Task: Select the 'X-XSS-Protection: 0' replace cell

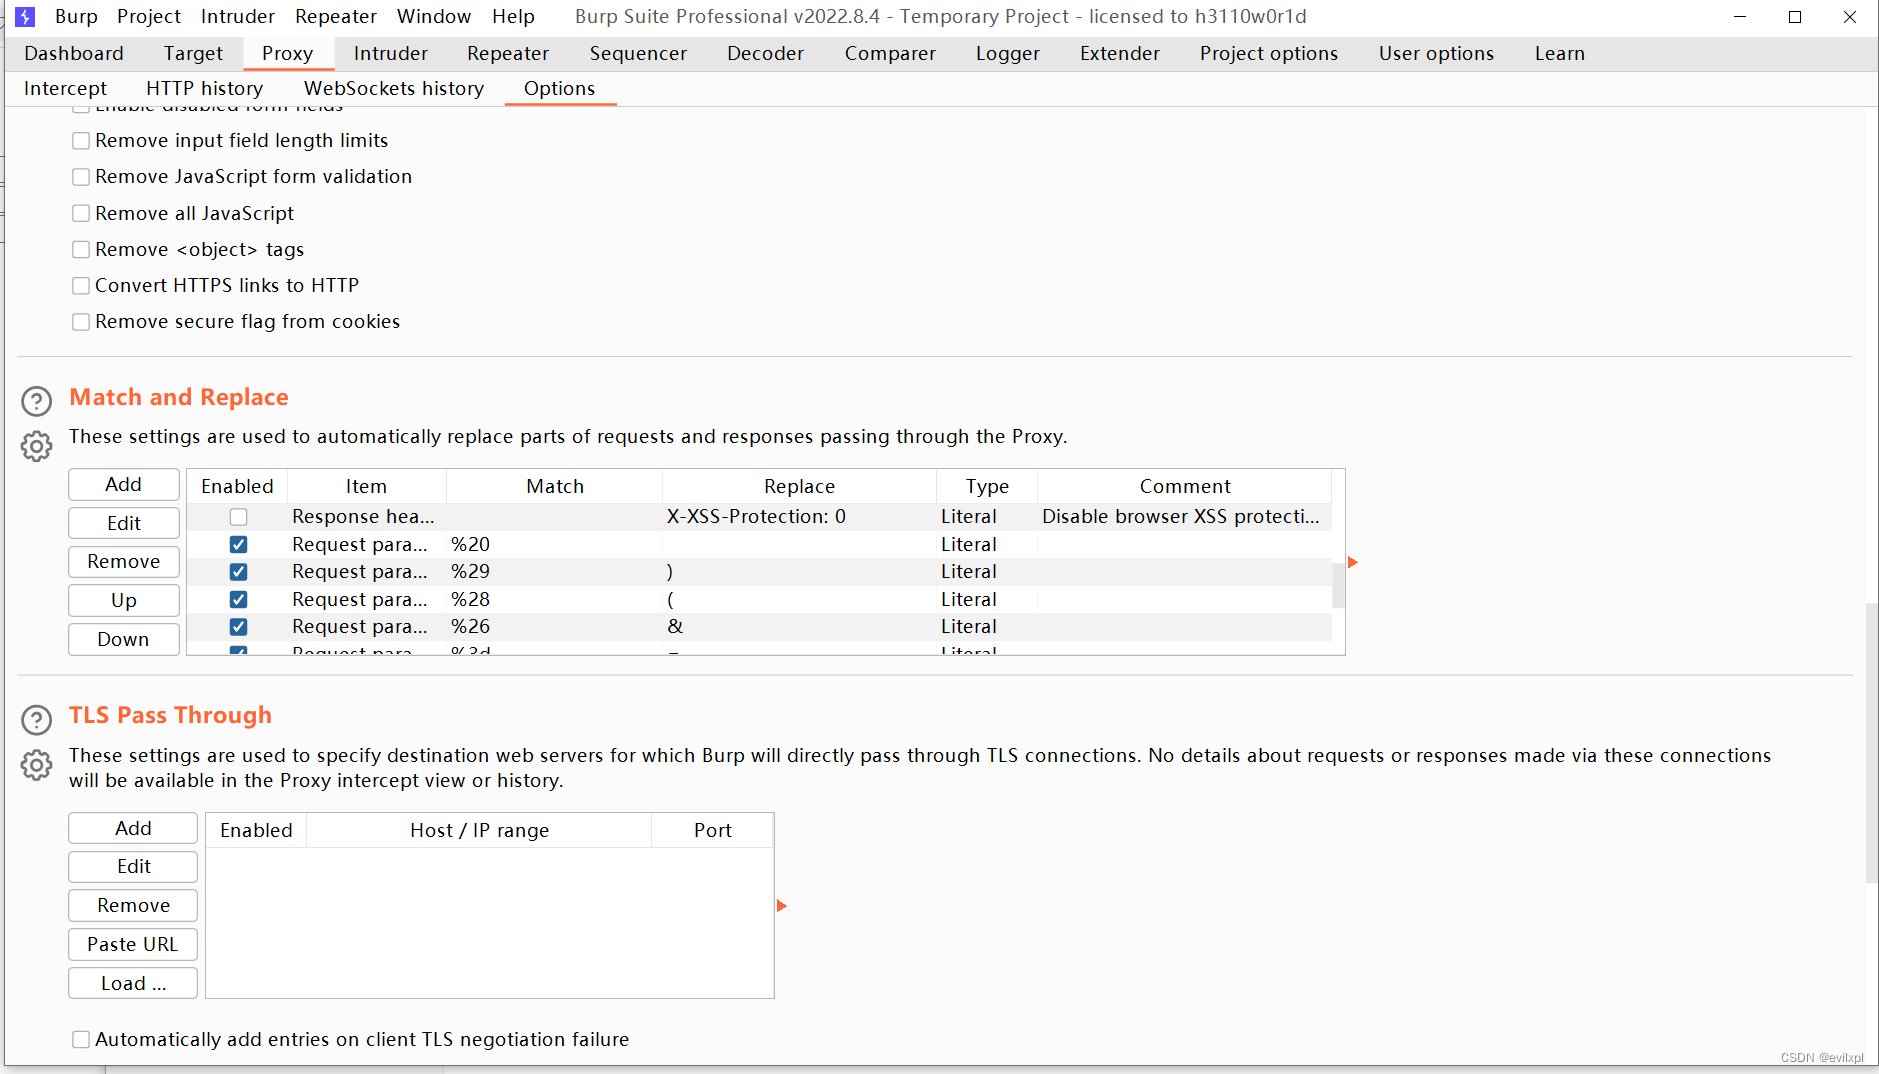Action: (x=799, y=517)
